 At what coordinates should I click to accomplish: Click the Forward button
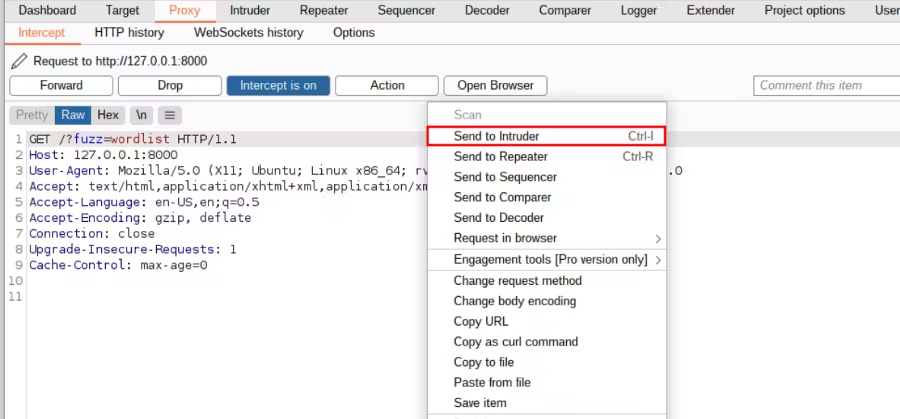pyautogui.click(x=61, y=86)
